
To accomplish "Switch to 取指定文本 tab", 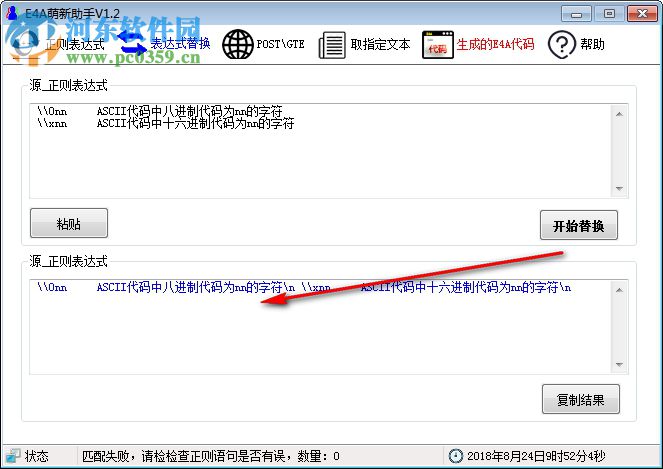I will [x=381, y=44].
